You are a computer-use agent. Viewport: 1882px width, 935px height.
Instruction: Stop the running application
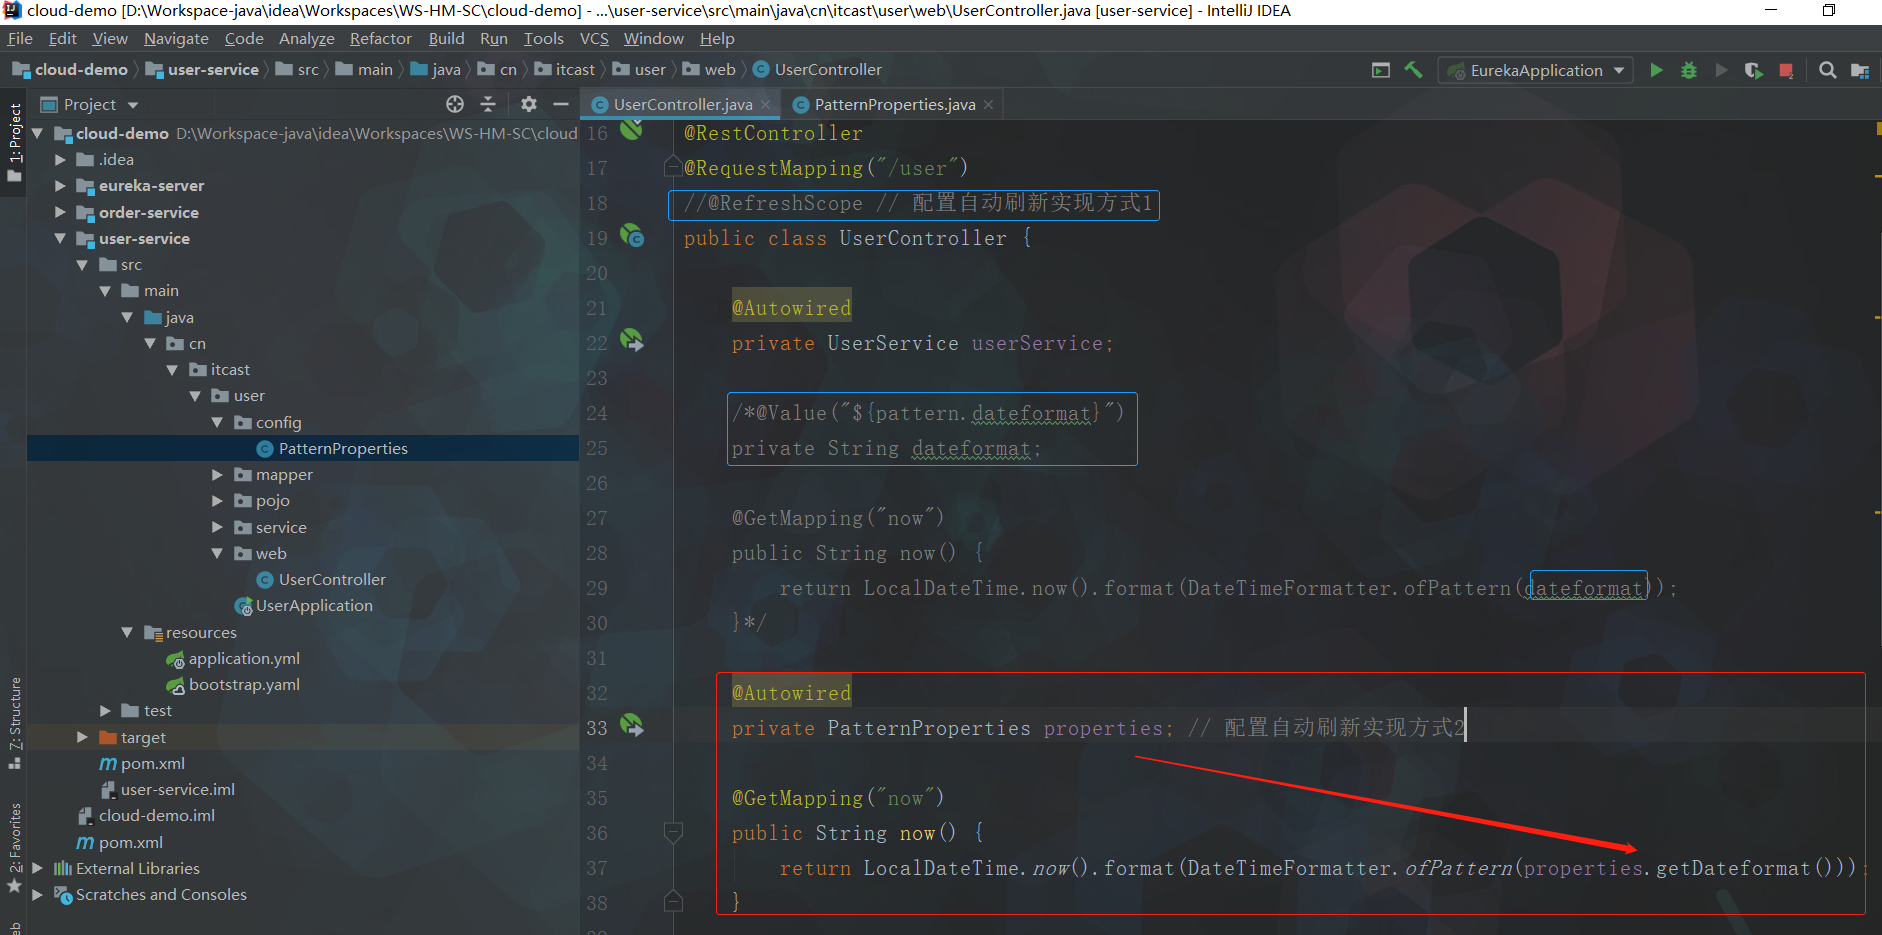click(1786, 70)
